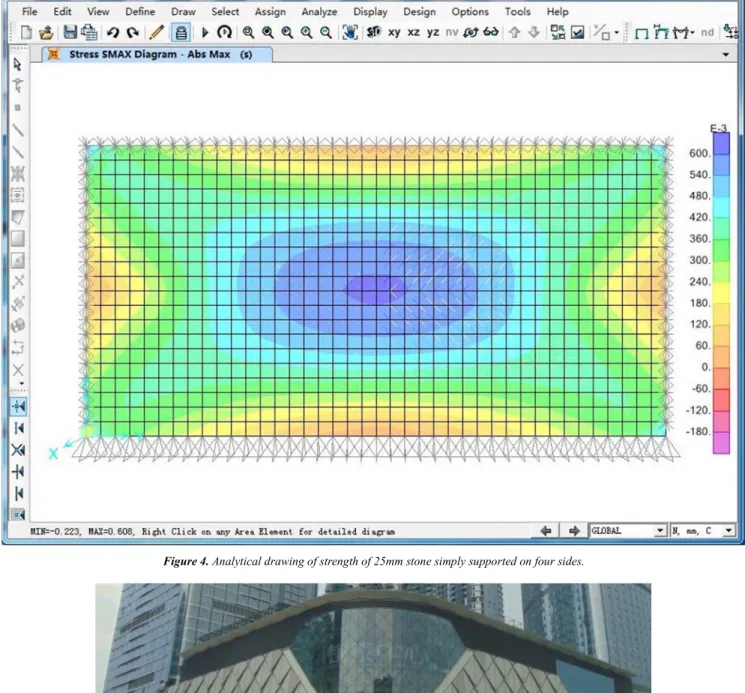
Task: Click the cyan X axis label
Action: [53, 454]
